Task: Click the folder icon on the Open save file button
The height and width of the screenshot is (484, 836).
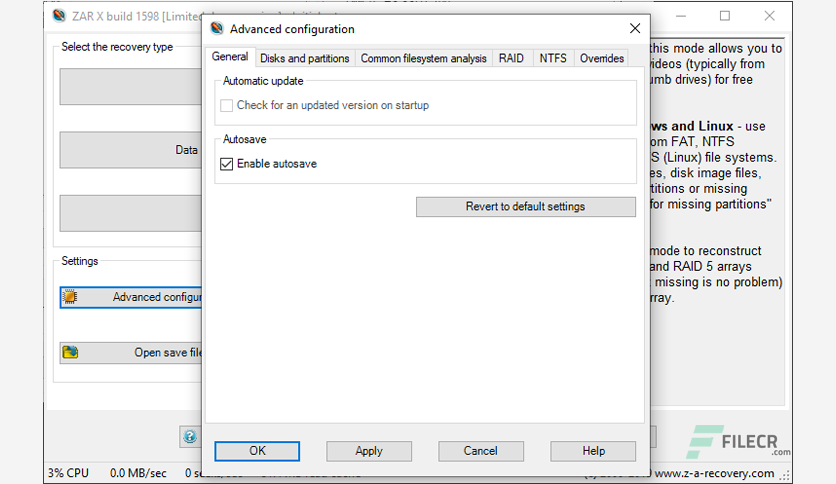Action: [x=70, y=352]
